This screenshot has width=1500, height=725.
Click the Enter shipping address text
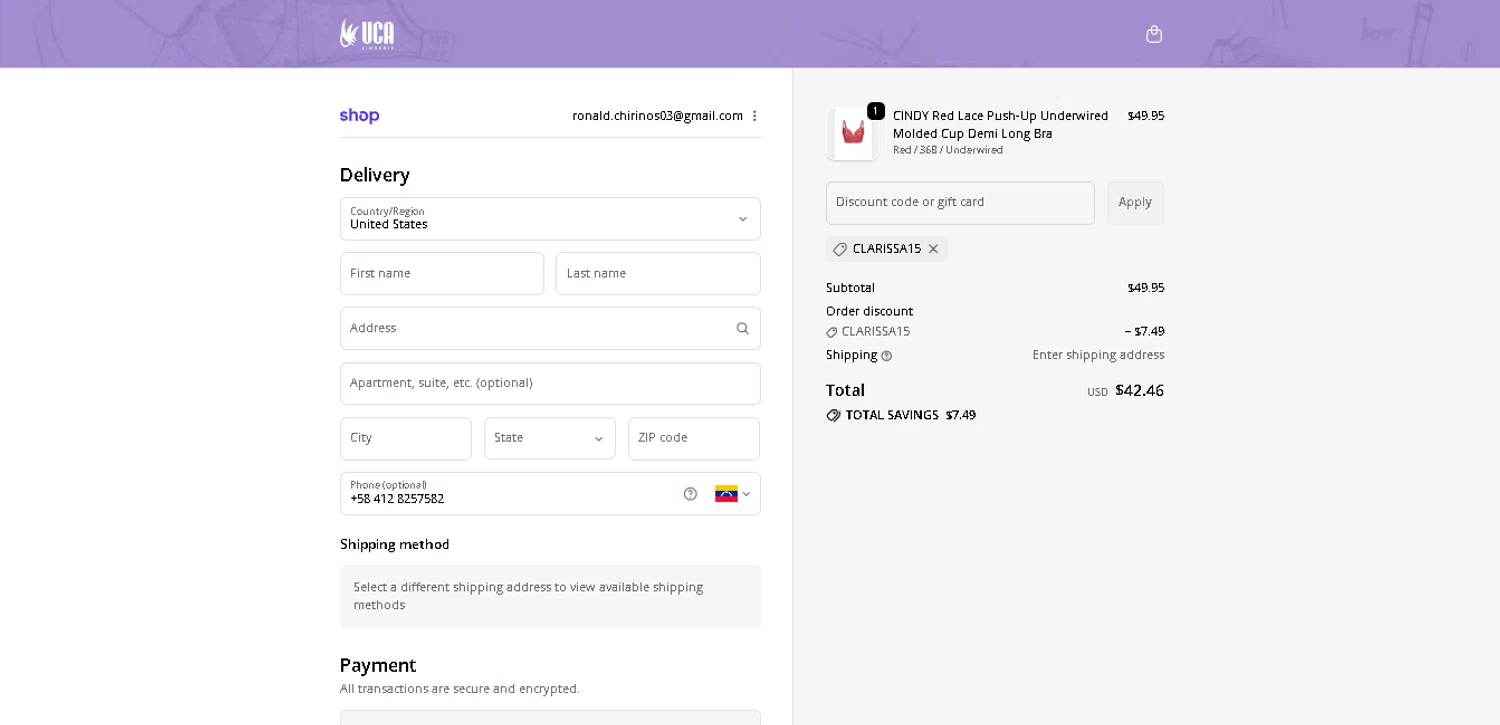click(1098, 355)
